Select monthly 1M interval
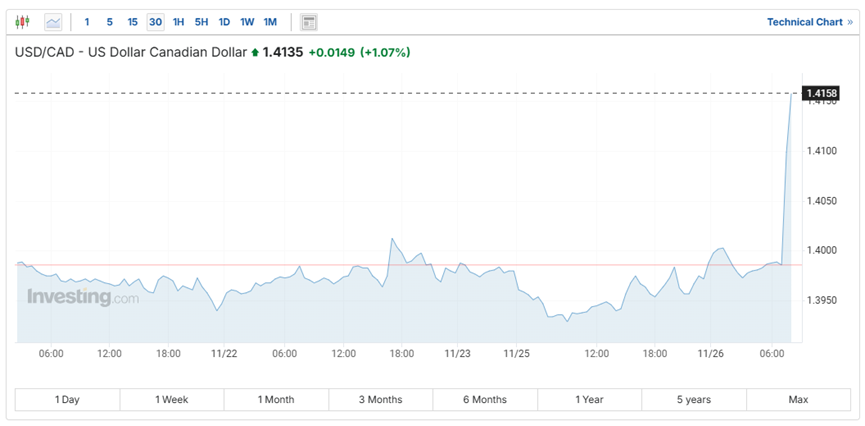This screenshot has height=426, width=865. [x=270, y=22]
